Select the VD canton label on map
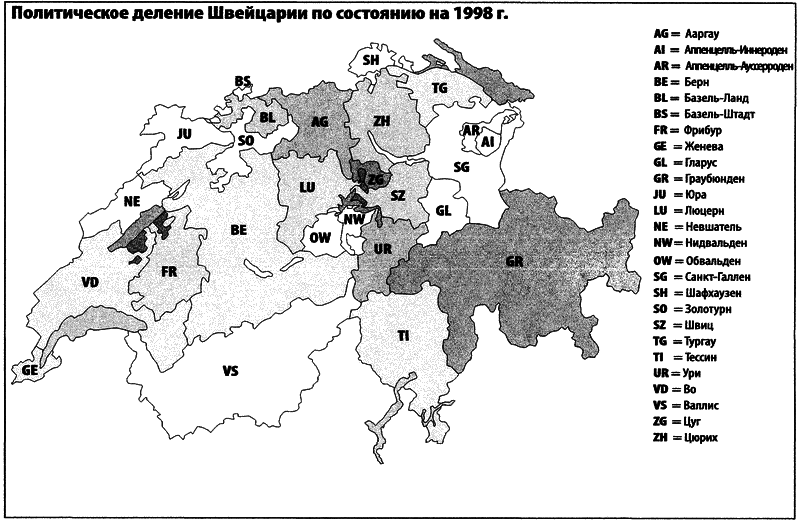 click(90, 282)
